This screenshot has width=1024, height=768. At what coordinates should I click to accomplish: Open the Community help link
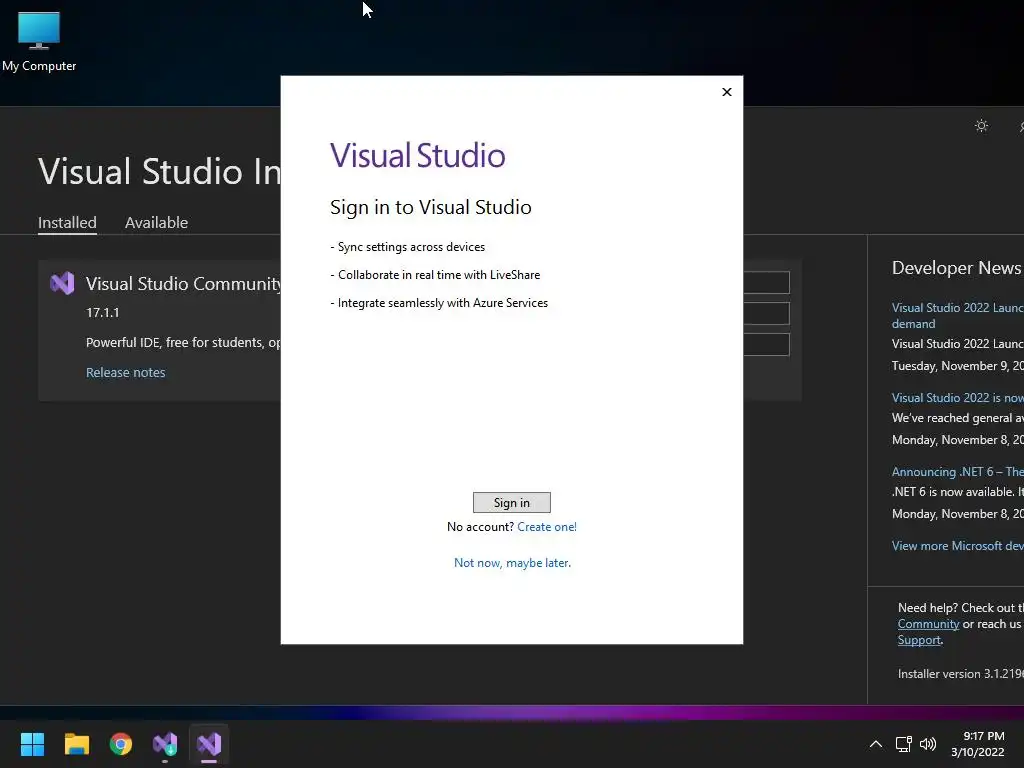coord(928,624)
